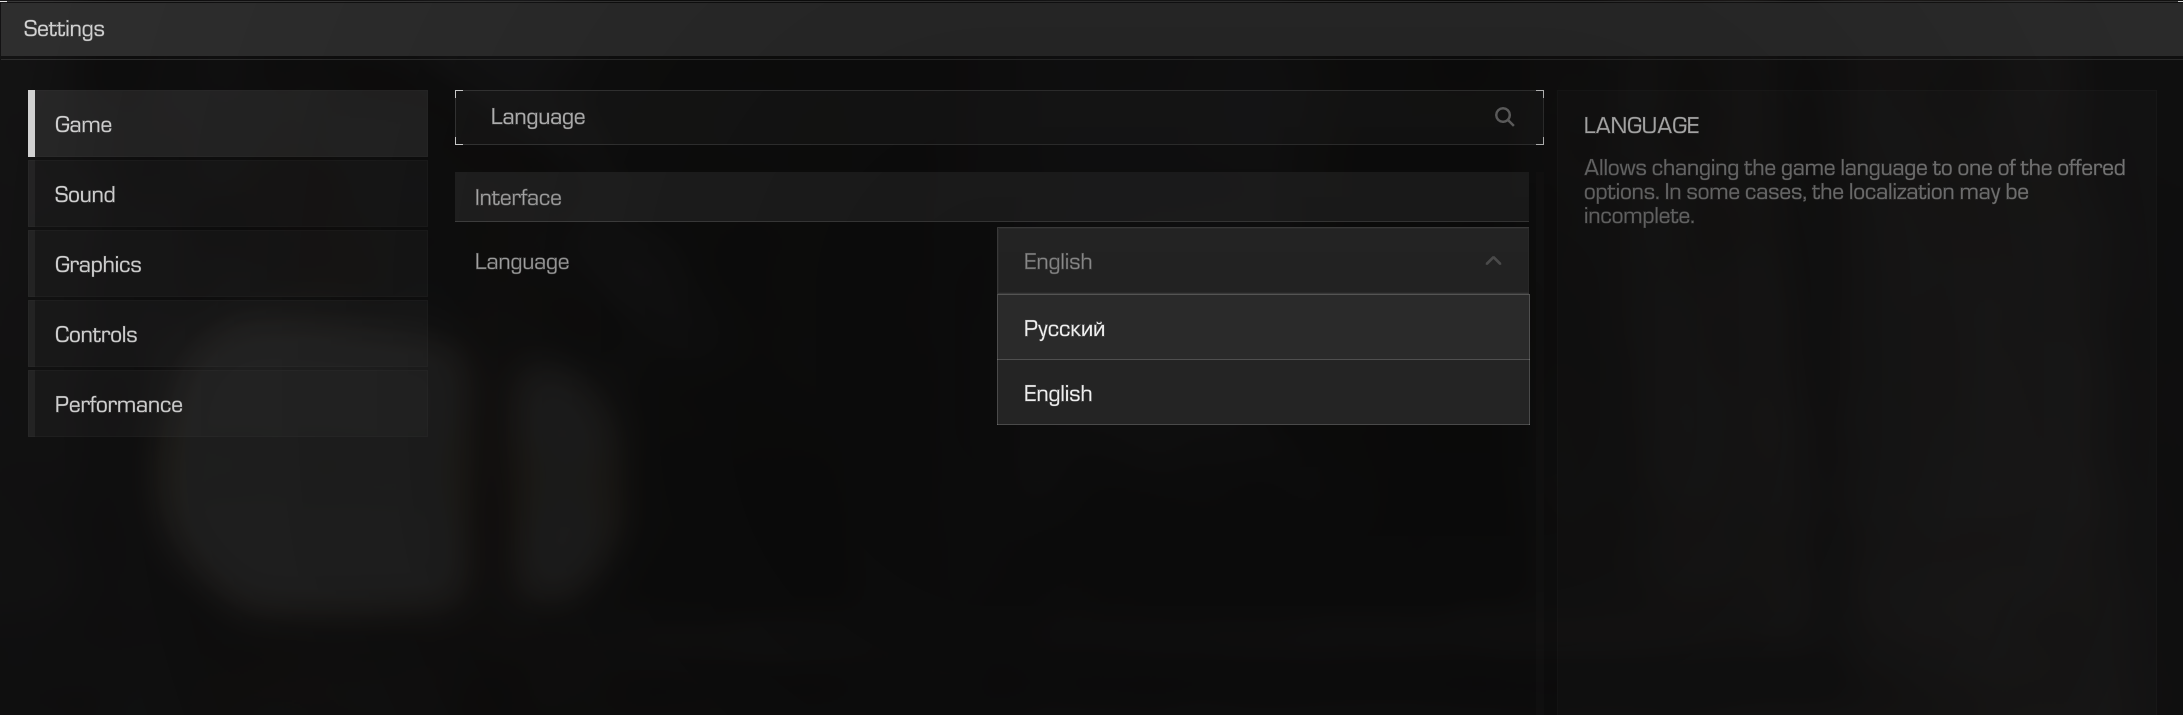Collapse the Language dropdown using chevron arrow
This screenshot has height=715, width=2183.
tap(1493, 261)
